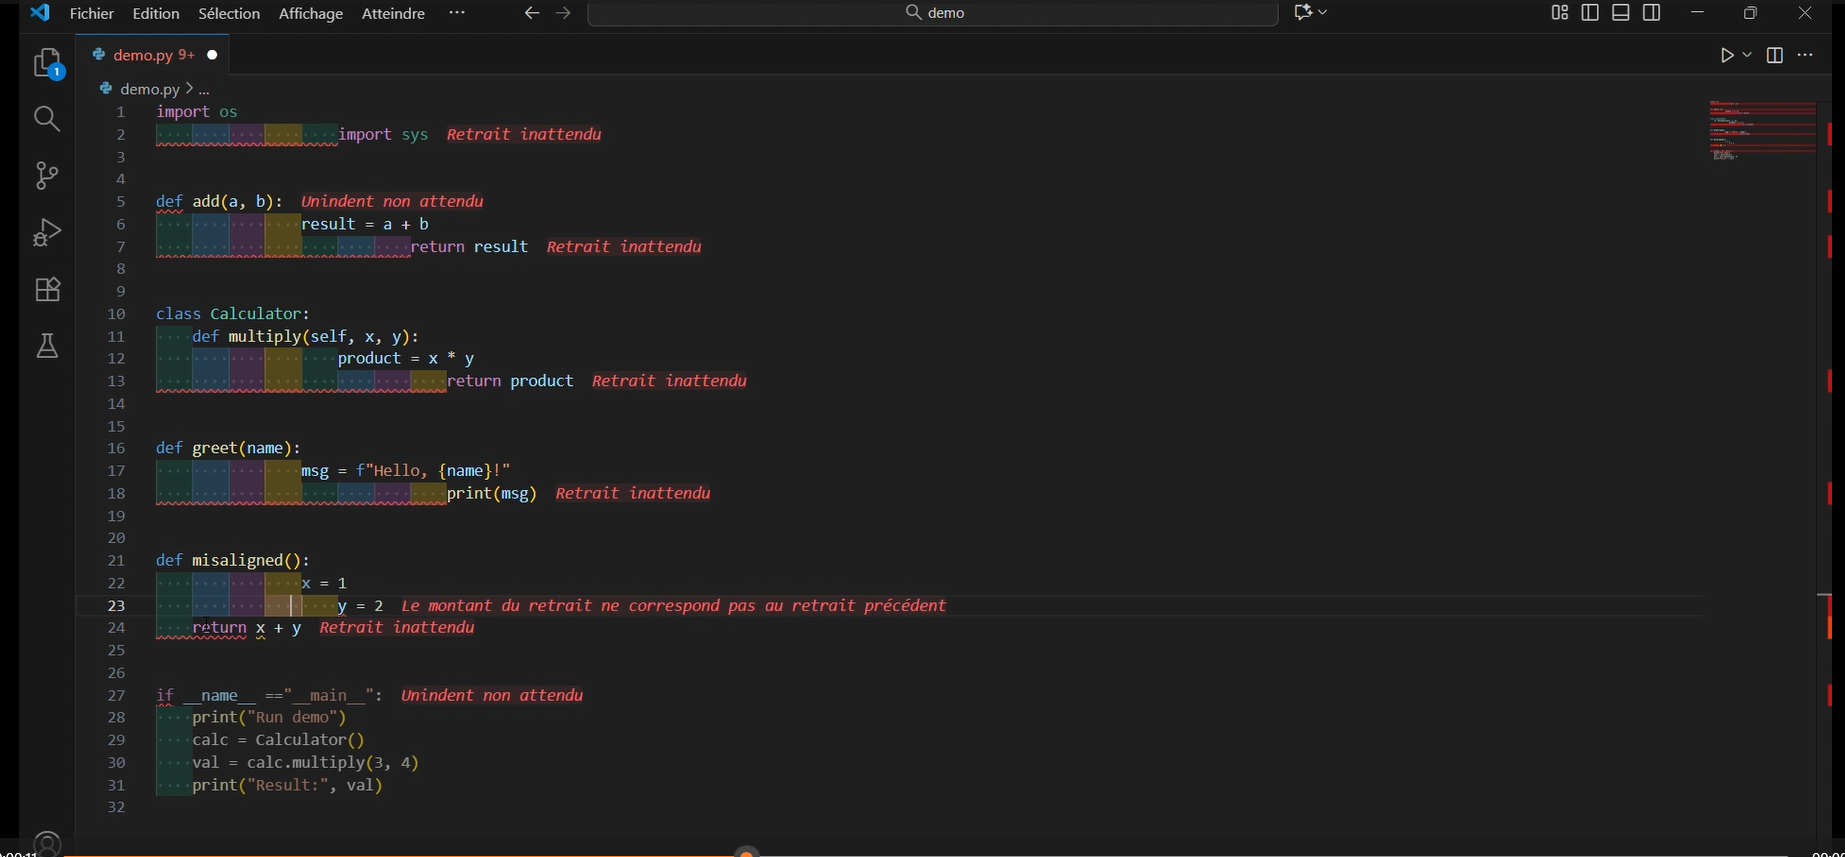Click the Python file icon in the breadcrumb

106,89
